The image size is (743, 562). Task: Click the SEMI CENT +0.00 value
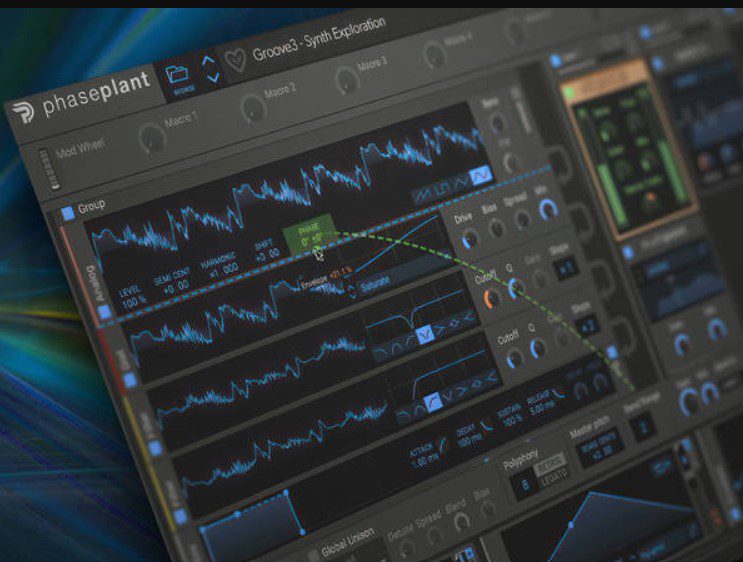172,282
